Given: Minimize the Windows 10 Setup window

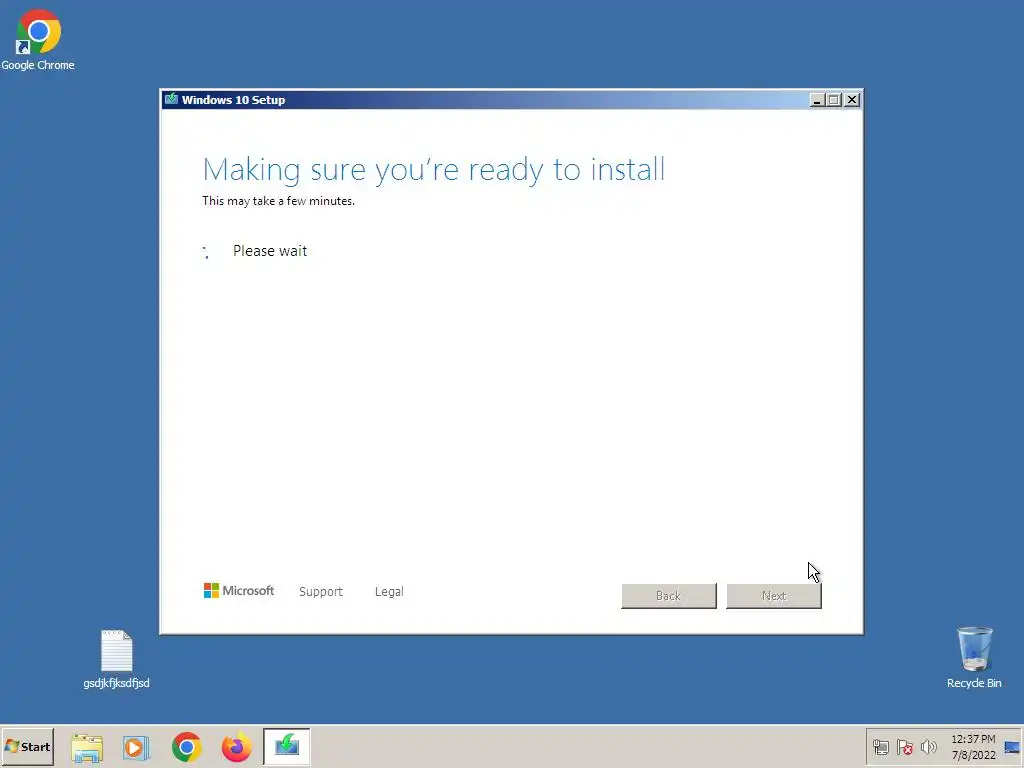Looking at the screenshot, I should click(x=816, y=100).
